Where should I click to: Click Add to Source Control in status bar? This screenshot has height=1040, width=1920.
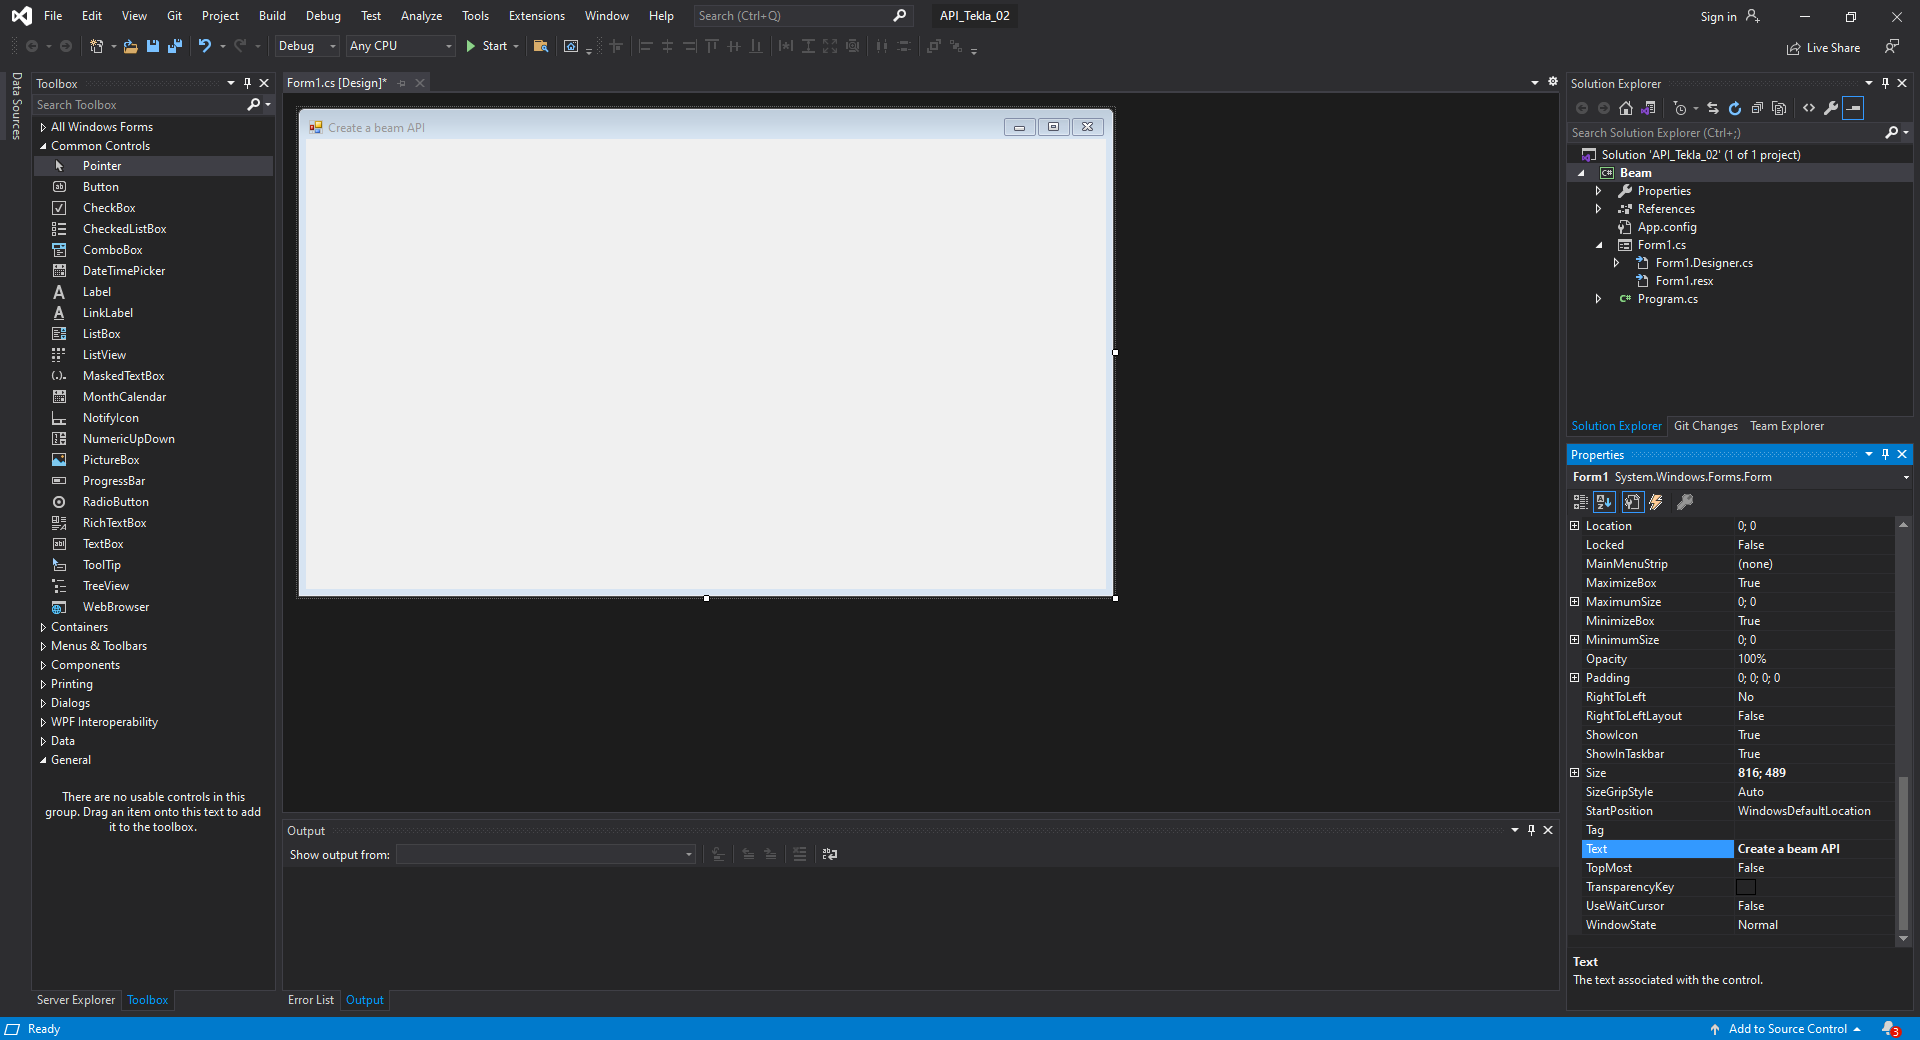coord(1790,1028)
